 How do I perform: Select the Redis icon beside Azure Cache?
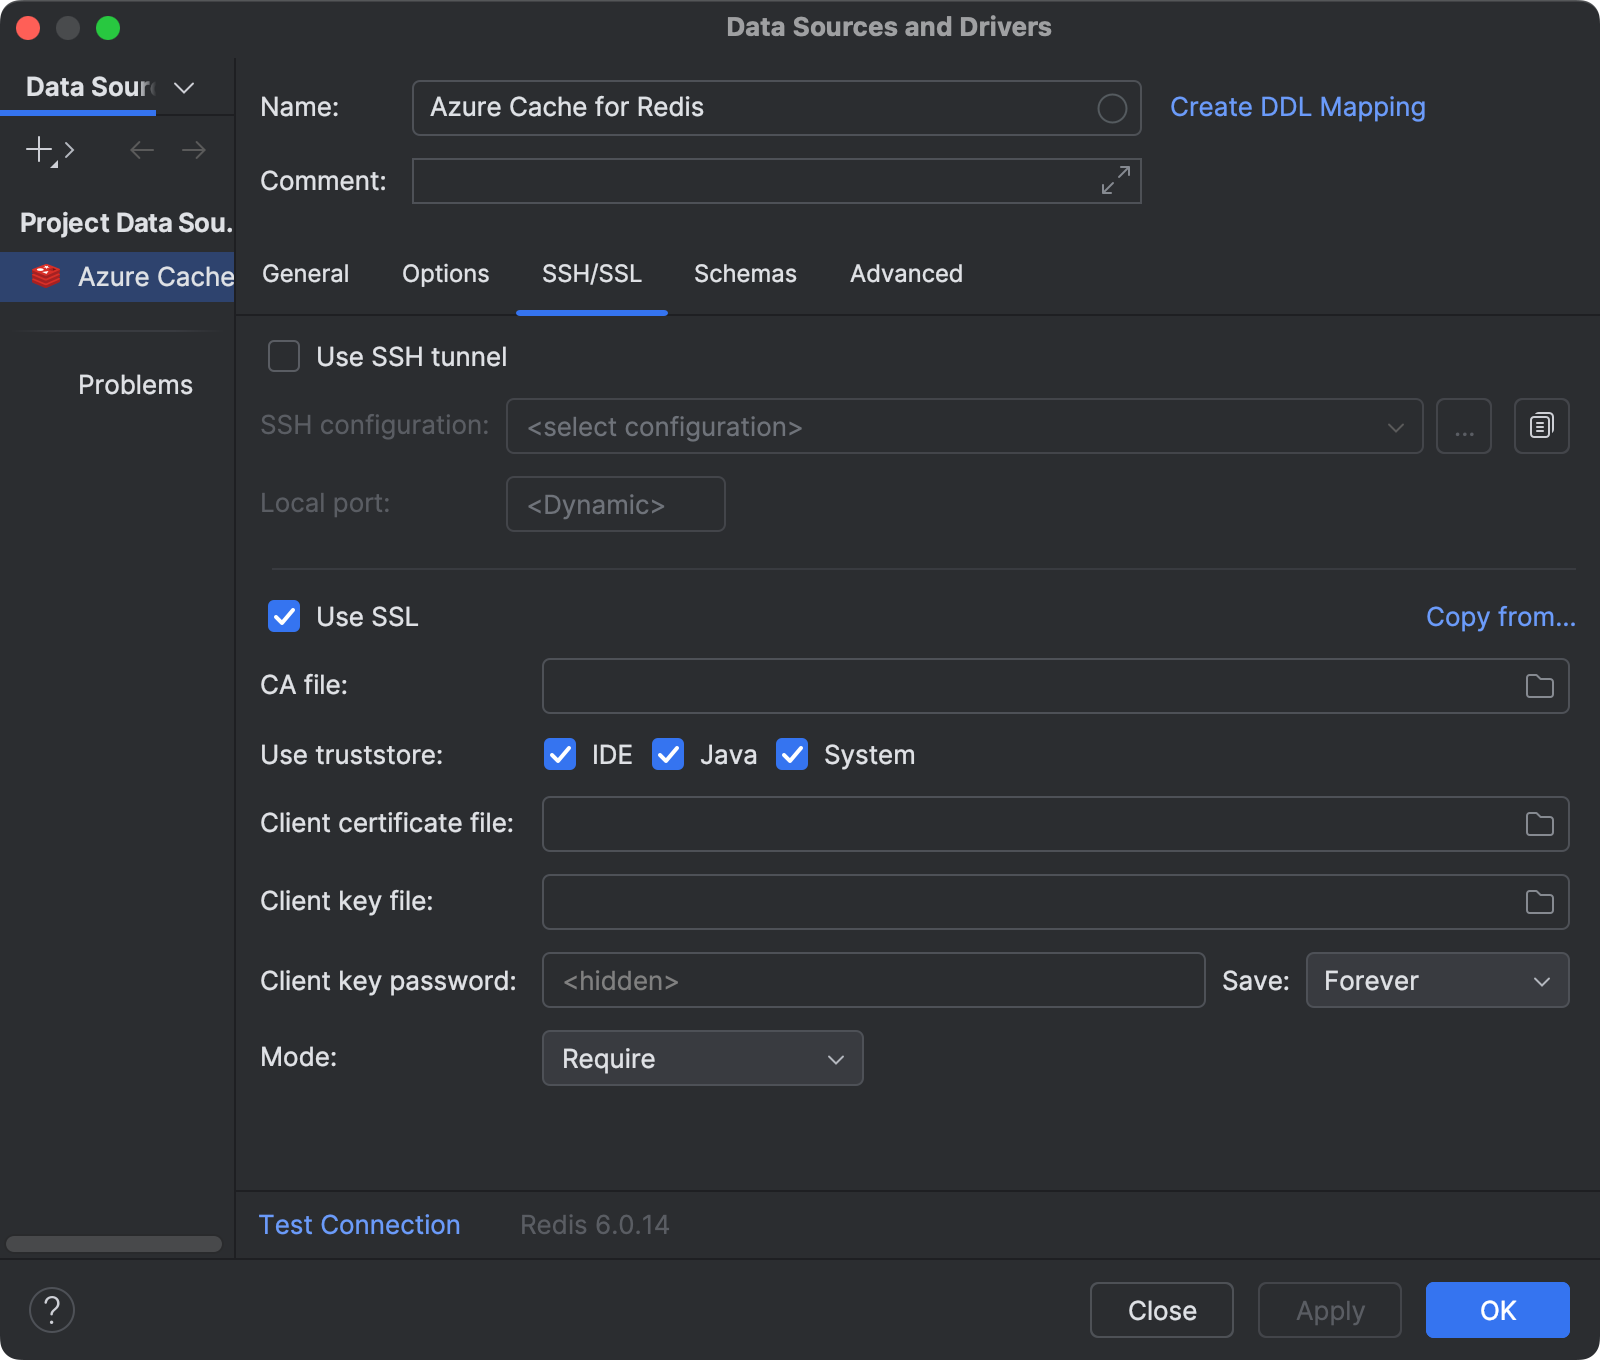(46, 277)
